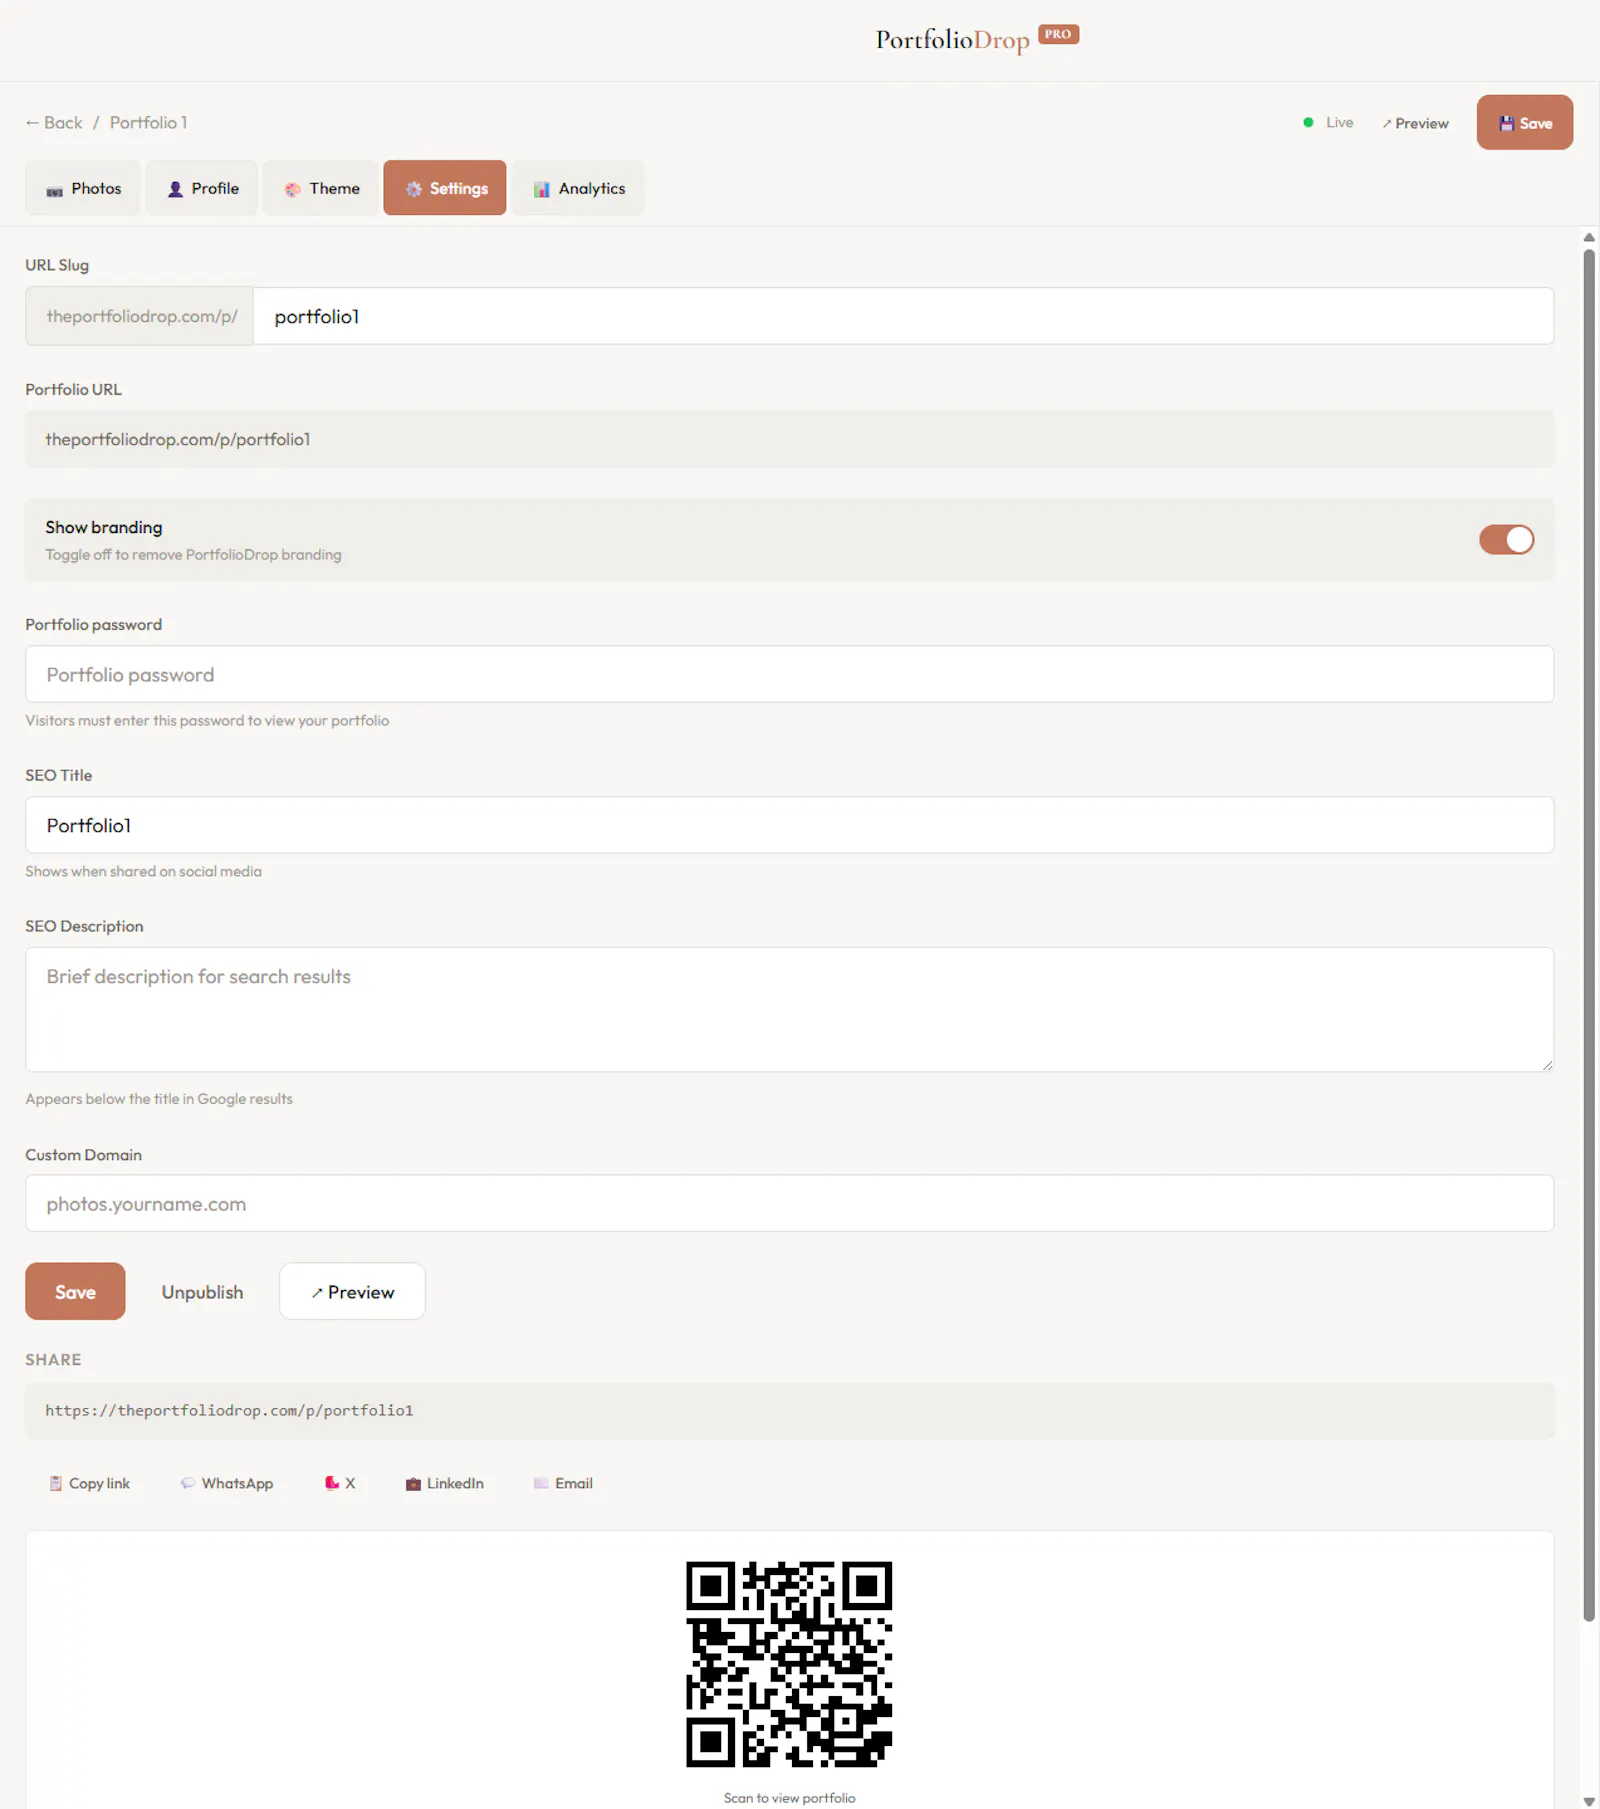Click the Unpublish button
This screenshot has height=1809, width=1600.
pos(202,1292)
